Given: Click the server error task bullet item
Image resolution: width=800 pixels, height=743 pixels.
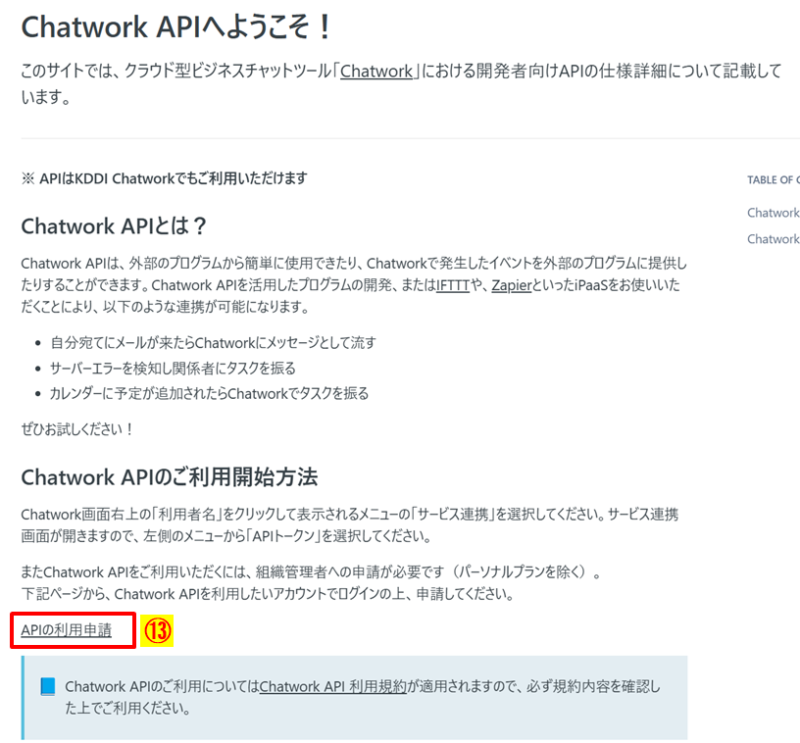Looking at the screenshot, I should point(172,368).
